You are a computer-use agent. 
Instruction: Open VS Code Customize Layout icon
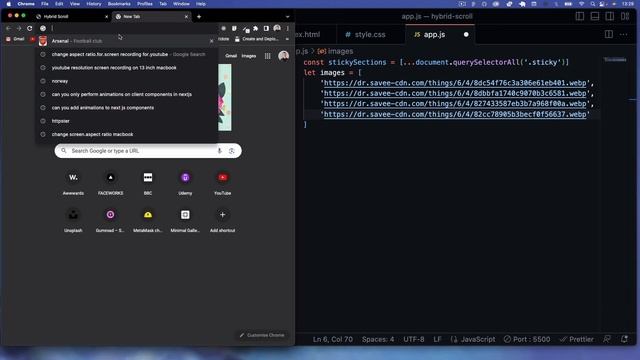click(625, 16)
